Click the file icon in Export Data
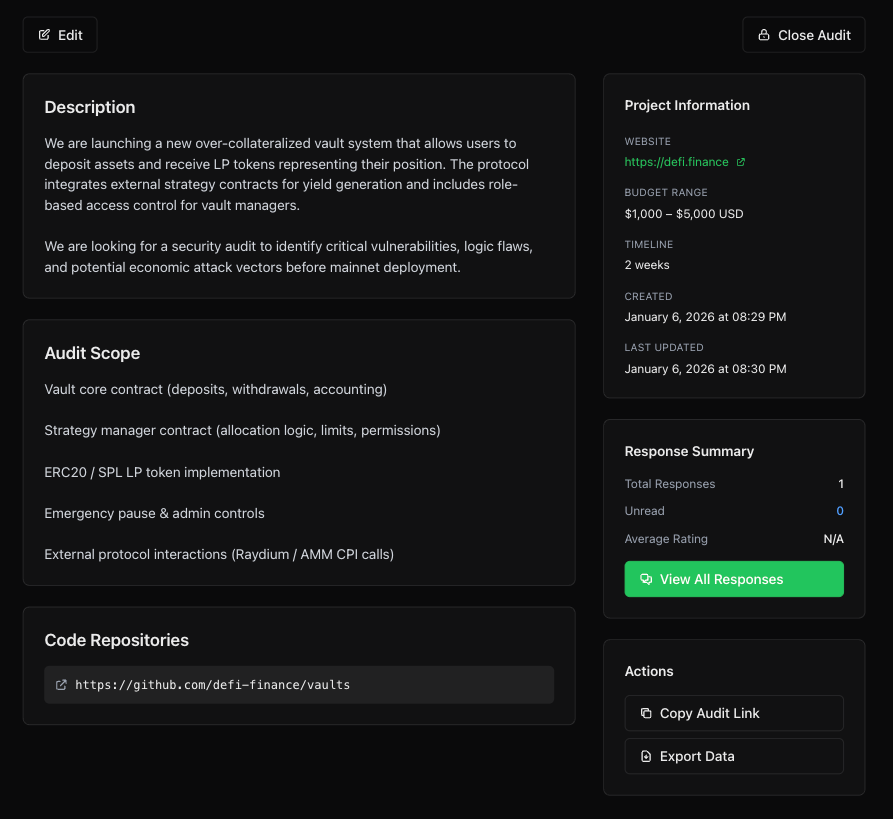The width and height of the screenshot is (893, 819). [x=646, y=757]
